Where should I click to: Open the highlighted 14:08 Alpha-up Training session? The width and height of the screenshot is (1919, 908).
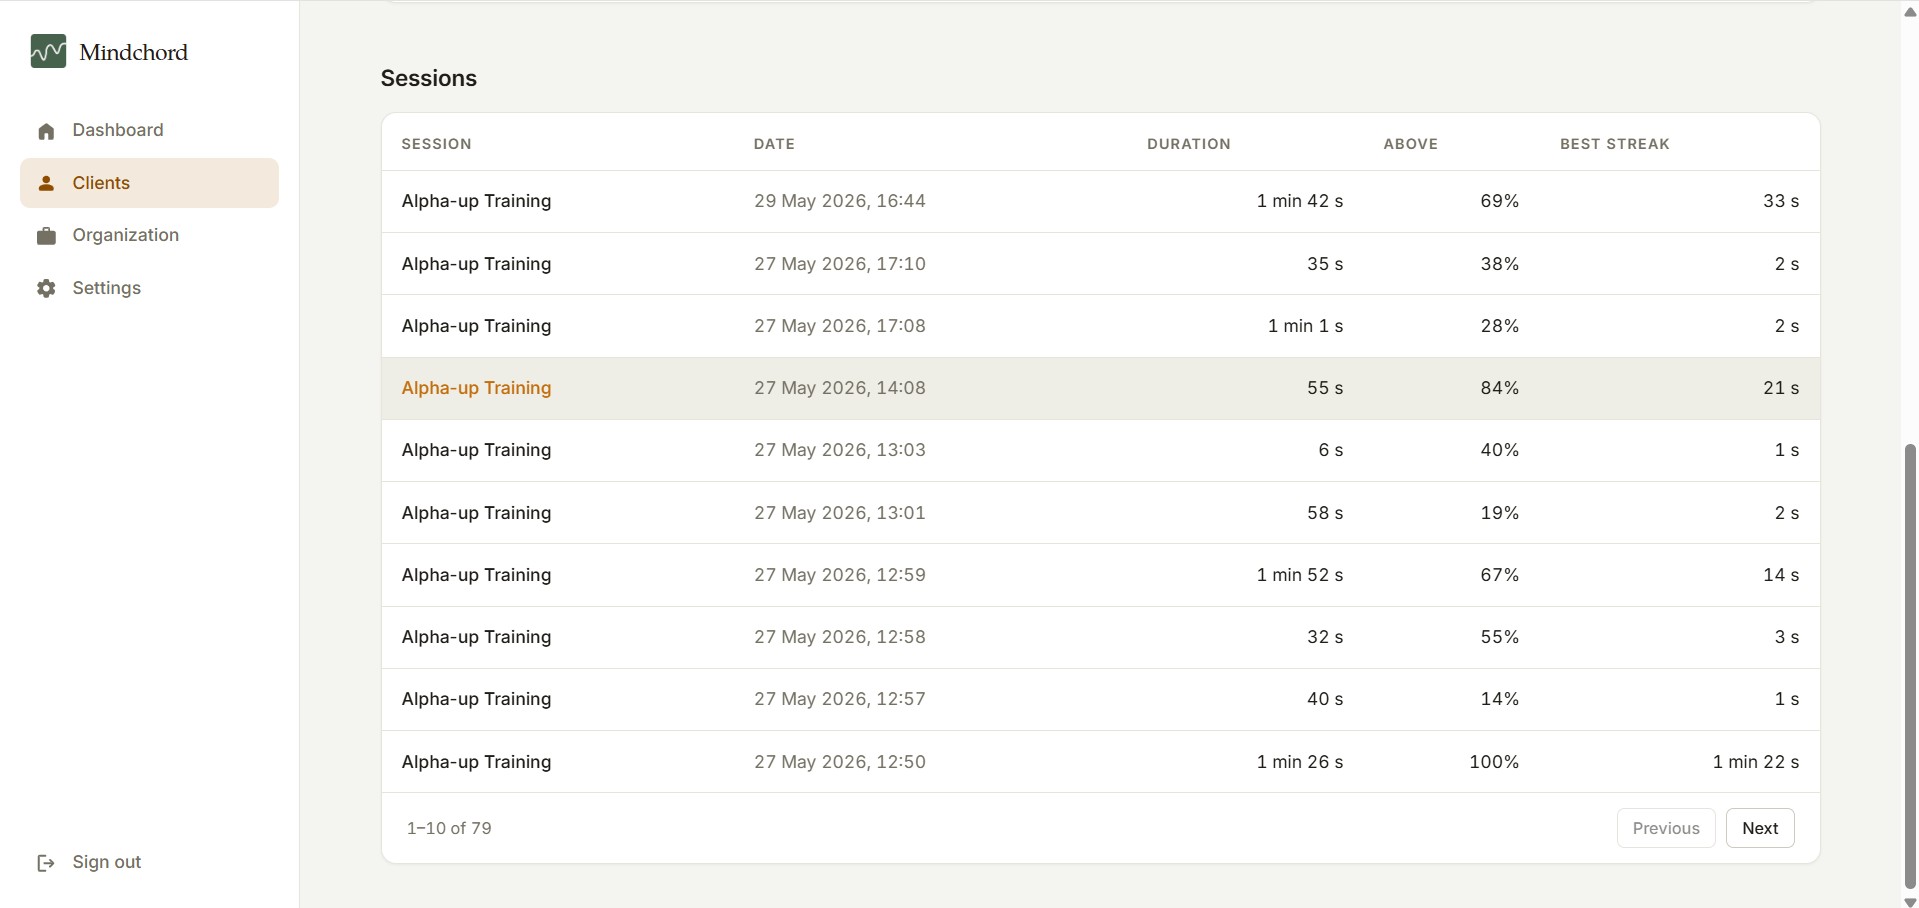click(1100, 388)
